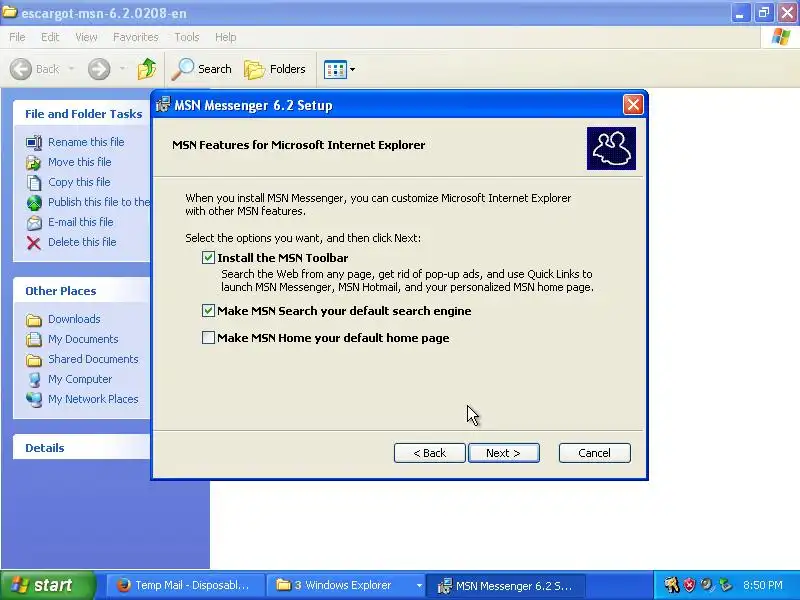This screenshot has height=600, width=800.
Task: Minimize the Explorer window
Action: tap(740, 13)
